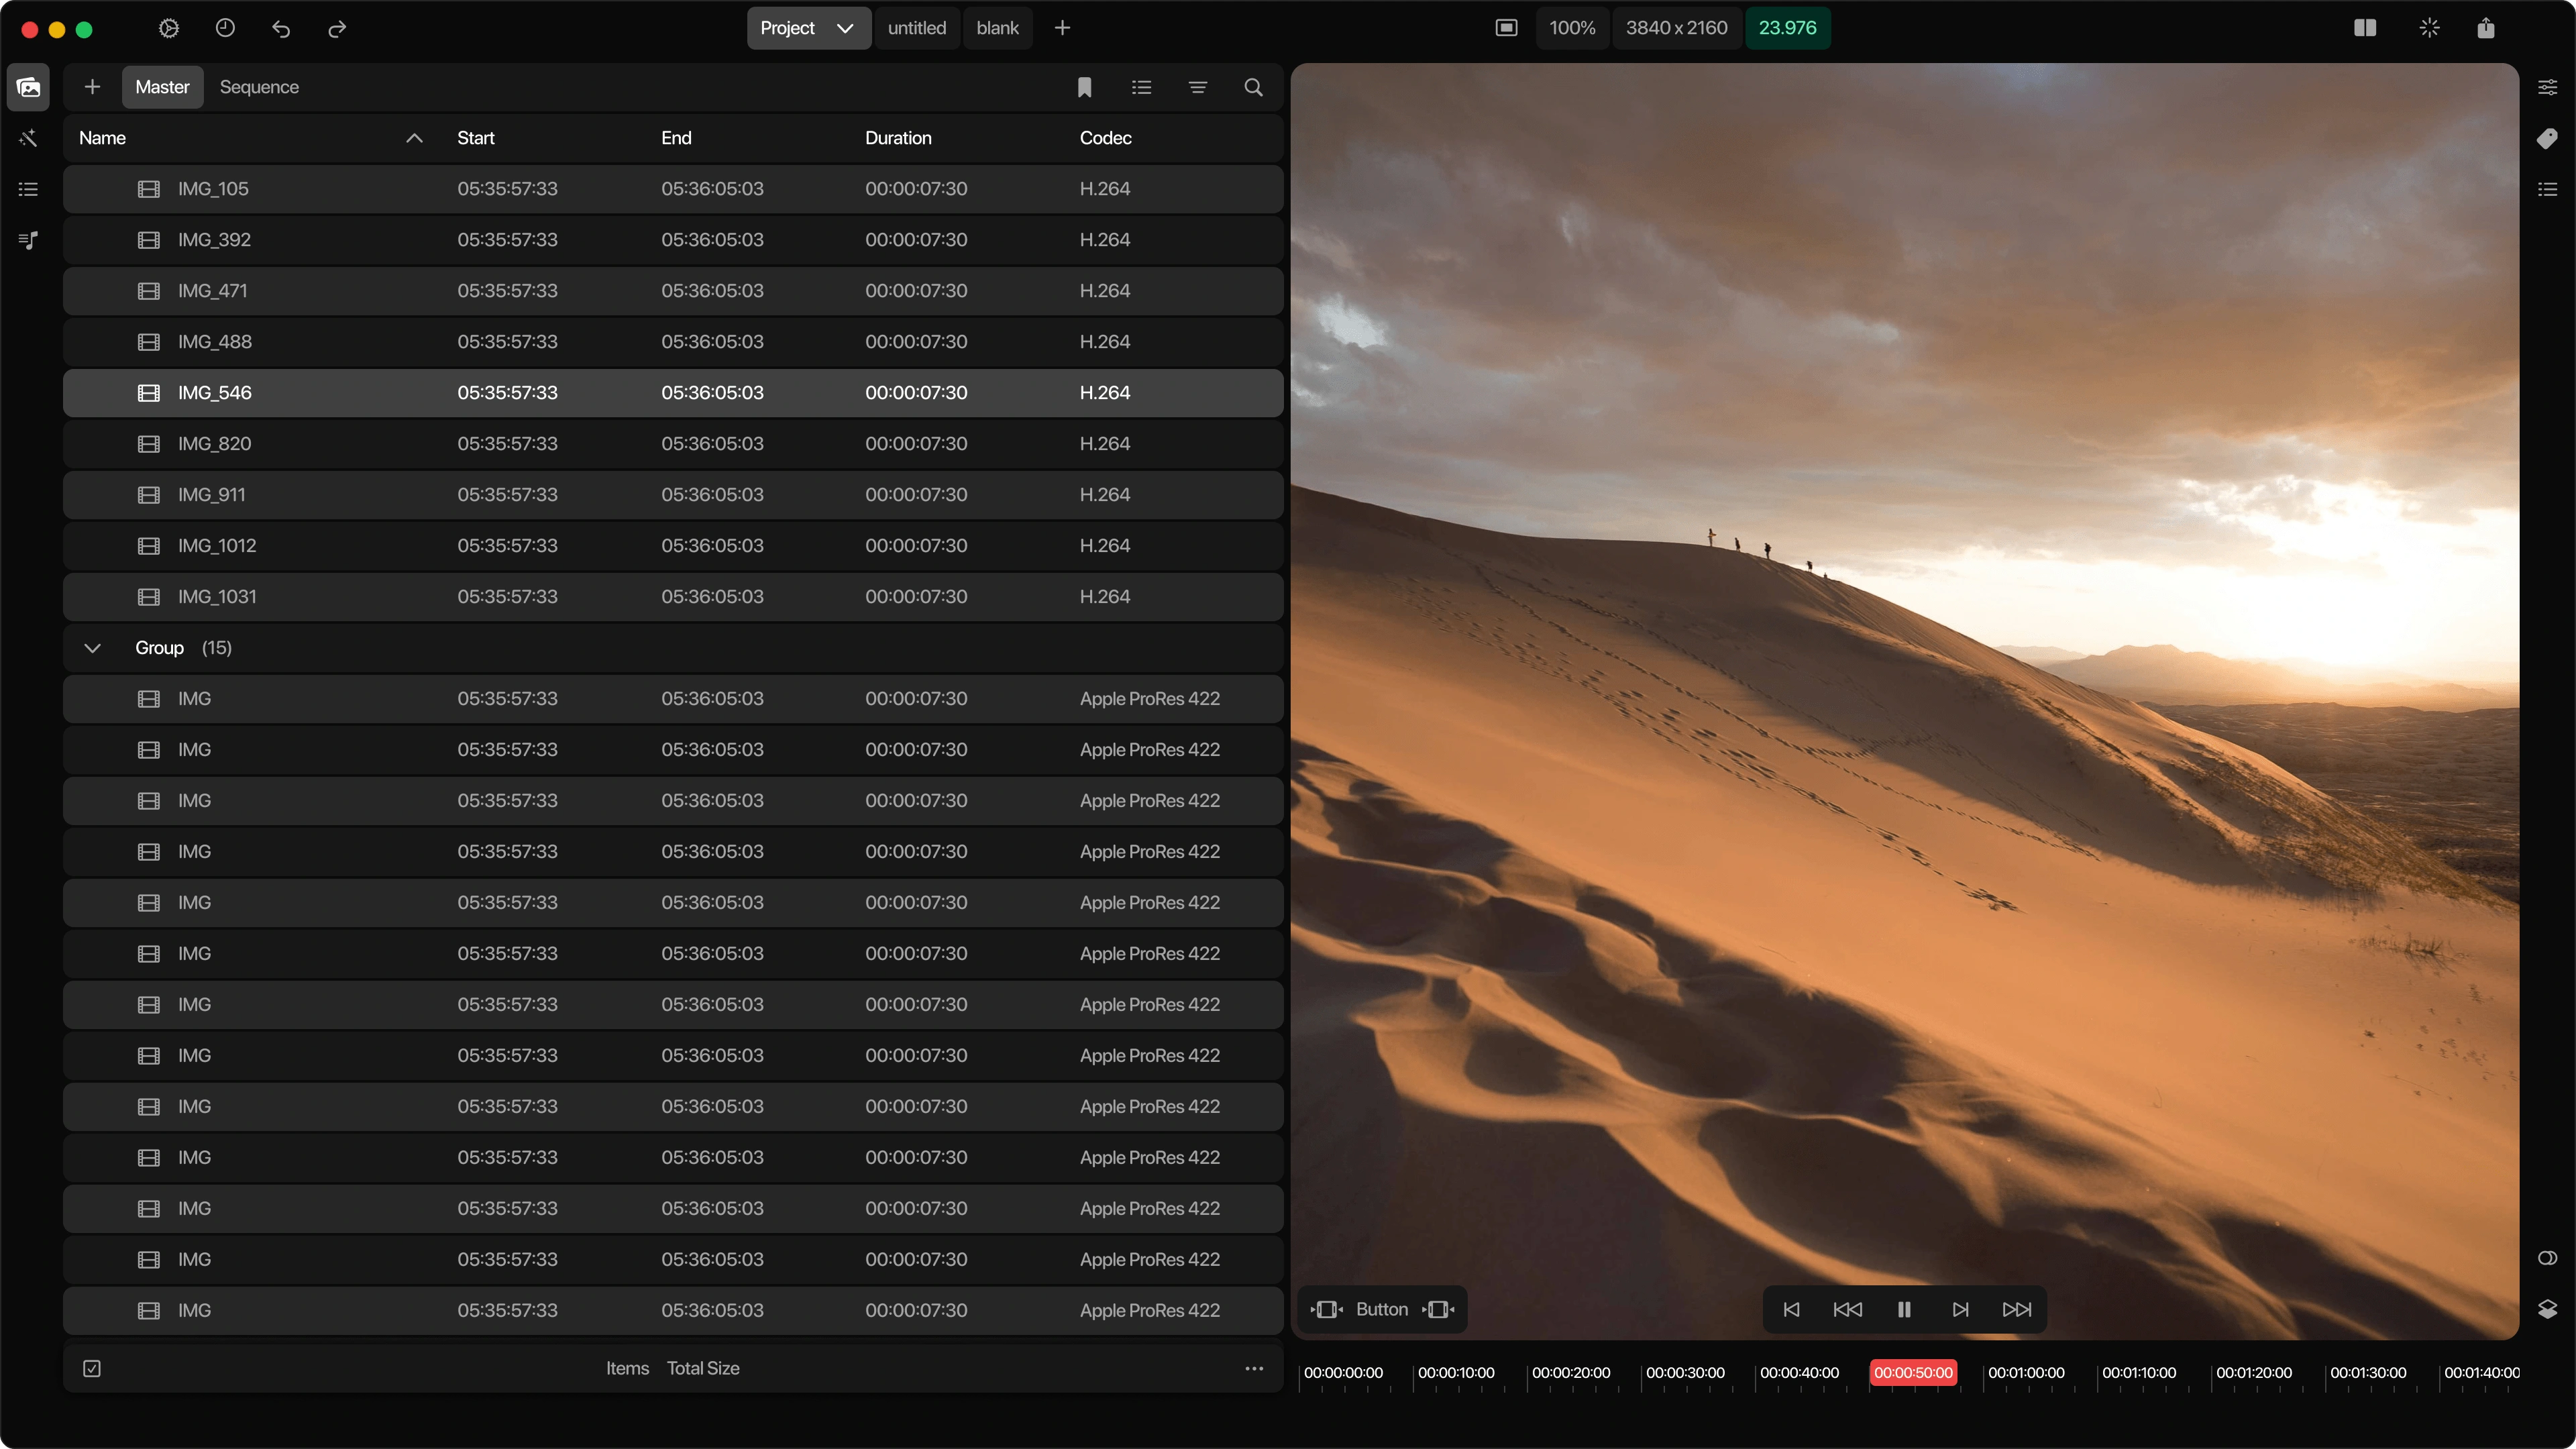Toggle the select-all checkbox at bottom
The height and width of the screenshot is (1449, 2576).
92,1368
